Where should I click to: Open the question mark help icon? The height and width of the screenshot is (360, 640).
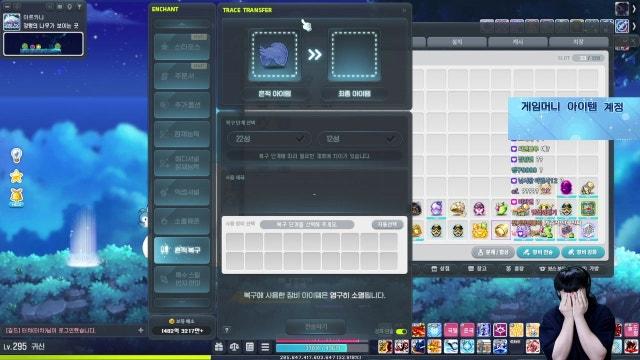click(227, 330)
